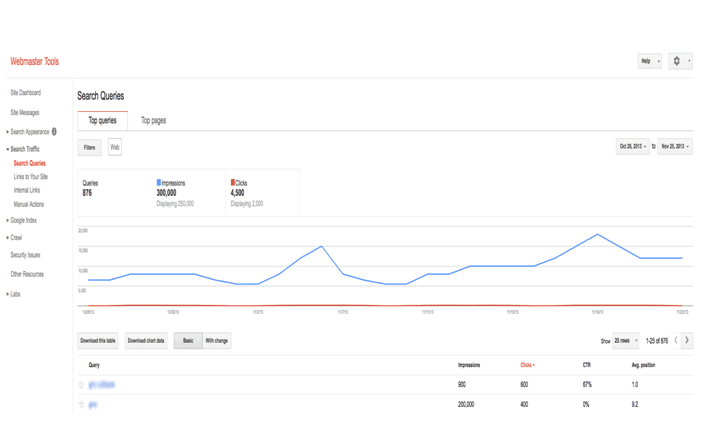Viewport: 727px width, 429px height.
Task: Click the Search Appearance info icon
Action: [54, 132]
